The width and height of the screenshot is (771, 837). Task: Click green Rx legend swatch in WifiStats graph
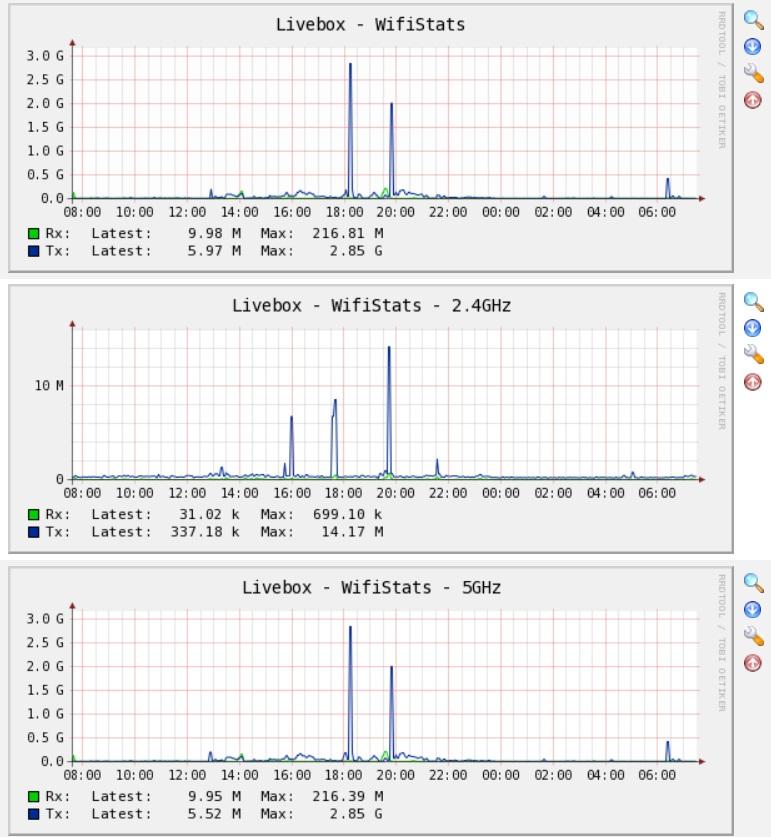(34, 234)
